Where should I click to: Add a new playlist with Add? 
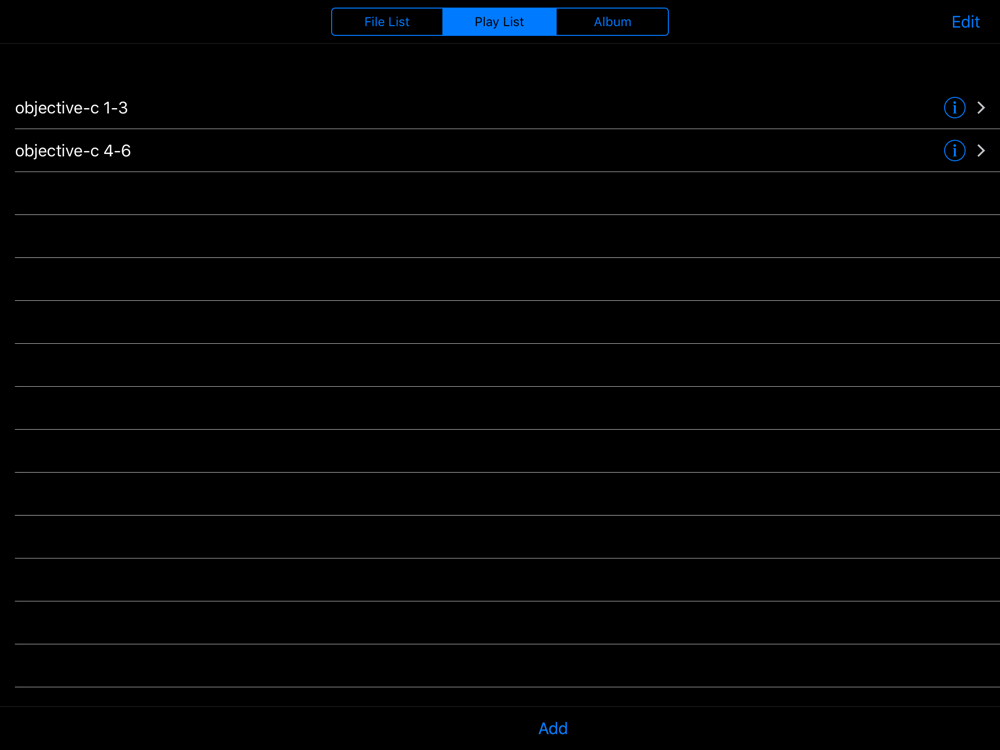(x=552, y=728)
